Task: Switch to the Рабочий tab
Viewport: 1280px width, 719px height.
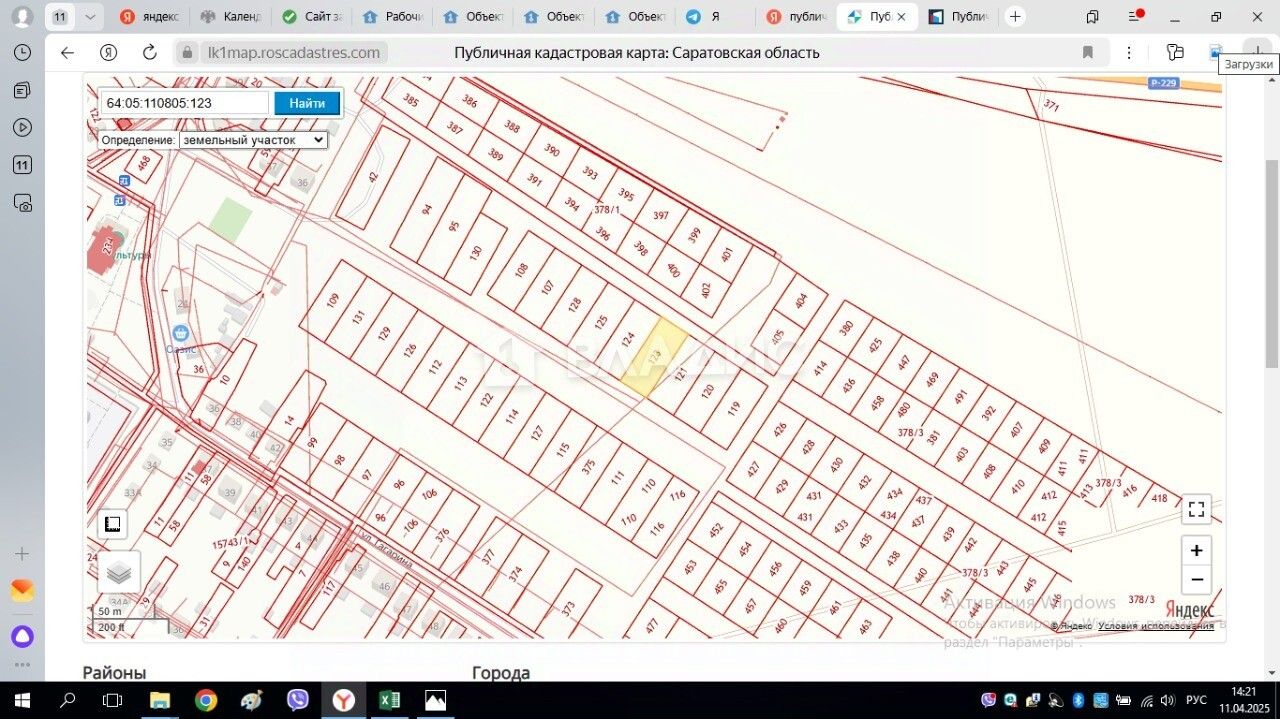Action: (x=392, y=17)
